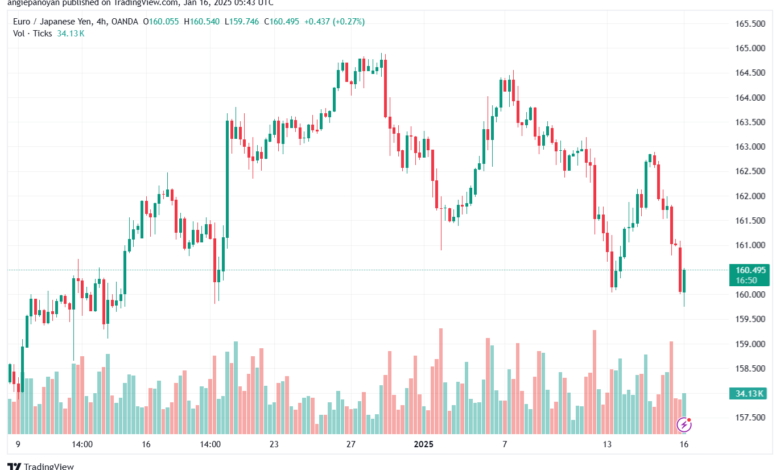Click the 34.13K volume tag on axis

pos(749,393)
